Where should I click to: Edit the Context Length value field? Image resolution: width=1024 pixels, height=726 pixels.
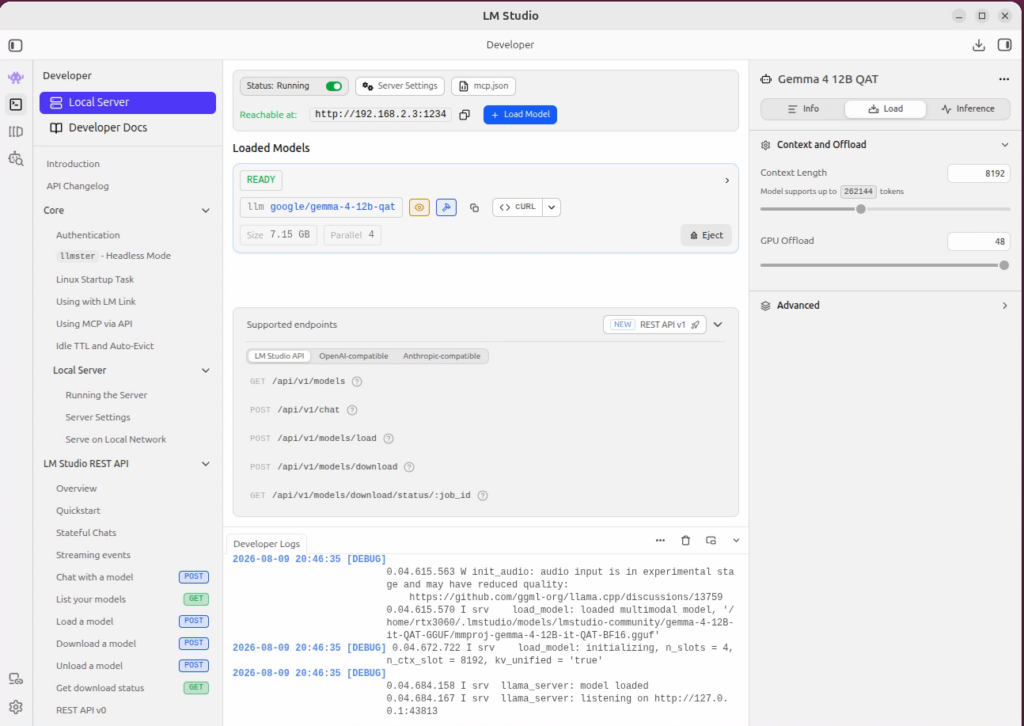(x=978, y=174)
